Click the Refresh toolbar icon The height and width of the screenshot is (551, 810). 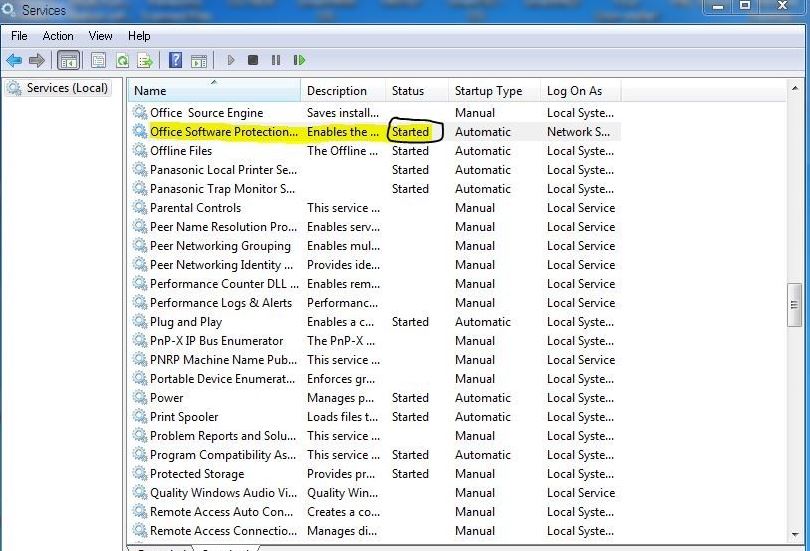pyautogui.click(x=122, y=61)
